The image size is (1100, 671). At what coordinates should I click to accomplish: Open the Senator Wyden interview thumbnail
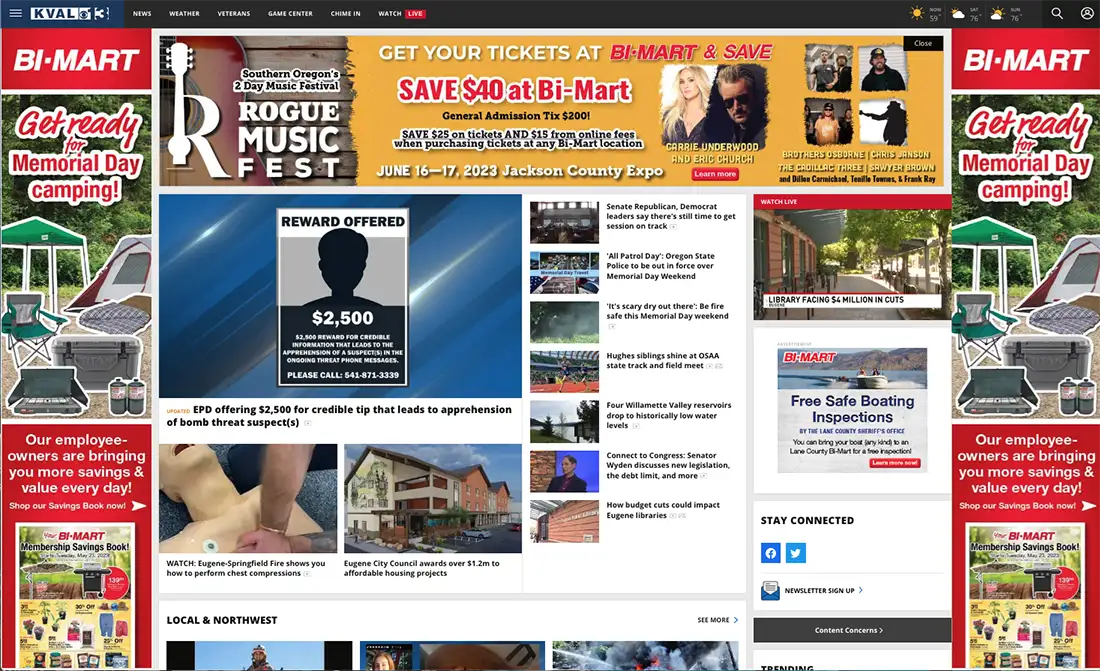(x=564, y=472)
